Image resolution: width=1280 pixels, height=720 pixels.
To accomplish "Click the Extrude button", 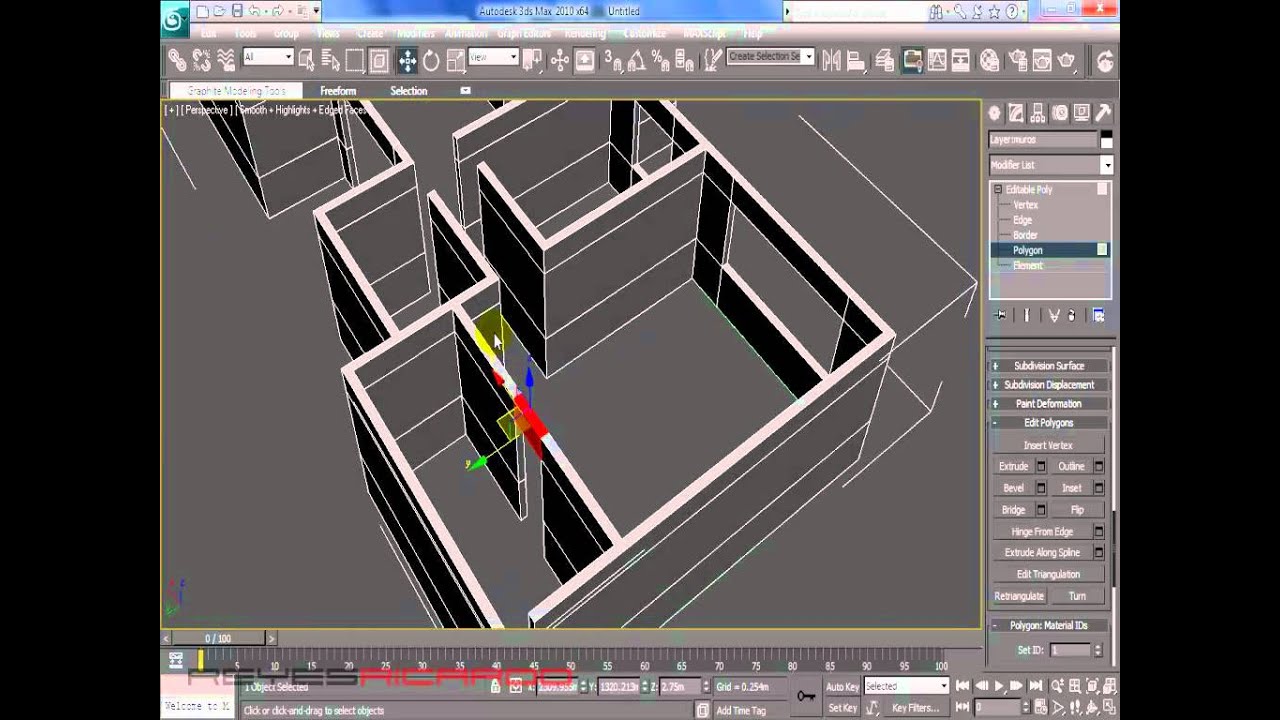I will [1013, 467].
